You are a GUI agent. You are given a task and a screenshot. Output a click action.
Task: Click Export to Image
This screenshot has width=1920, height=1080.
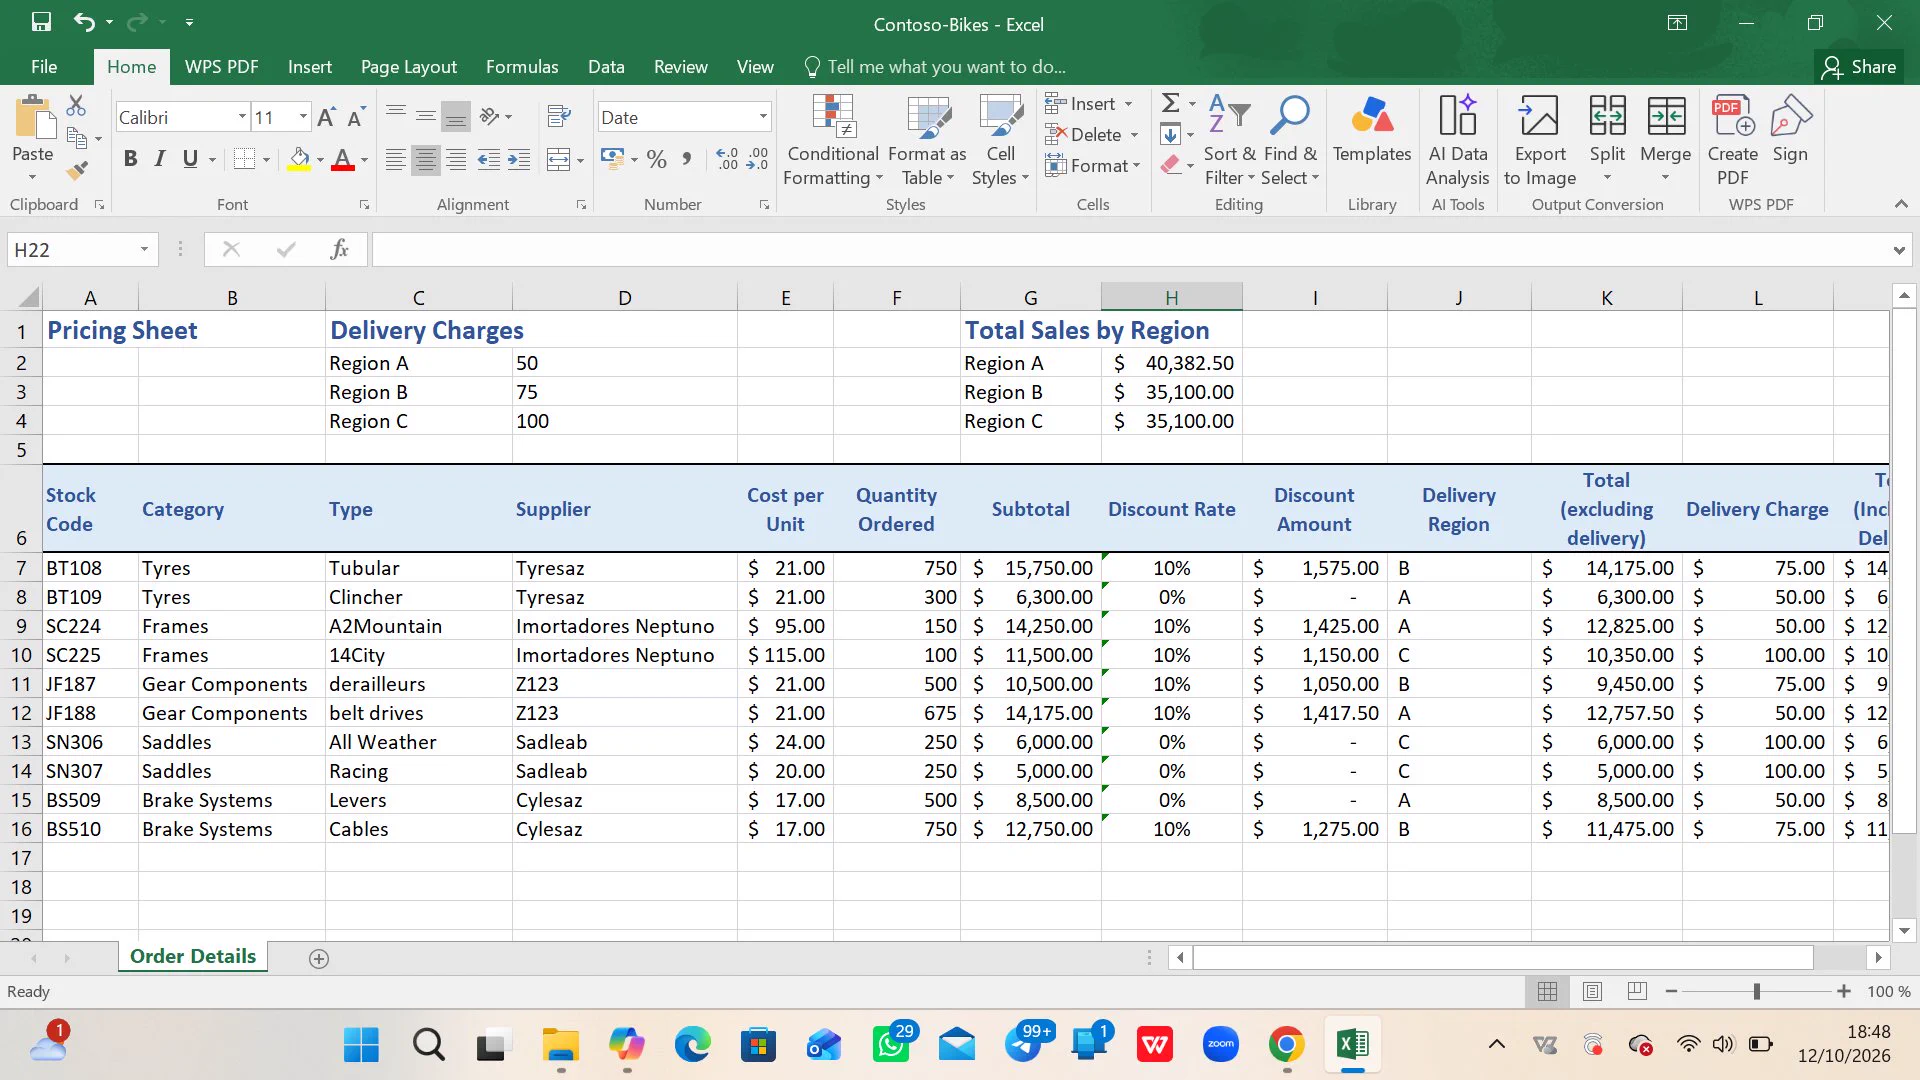click(x=1540, y=141)
